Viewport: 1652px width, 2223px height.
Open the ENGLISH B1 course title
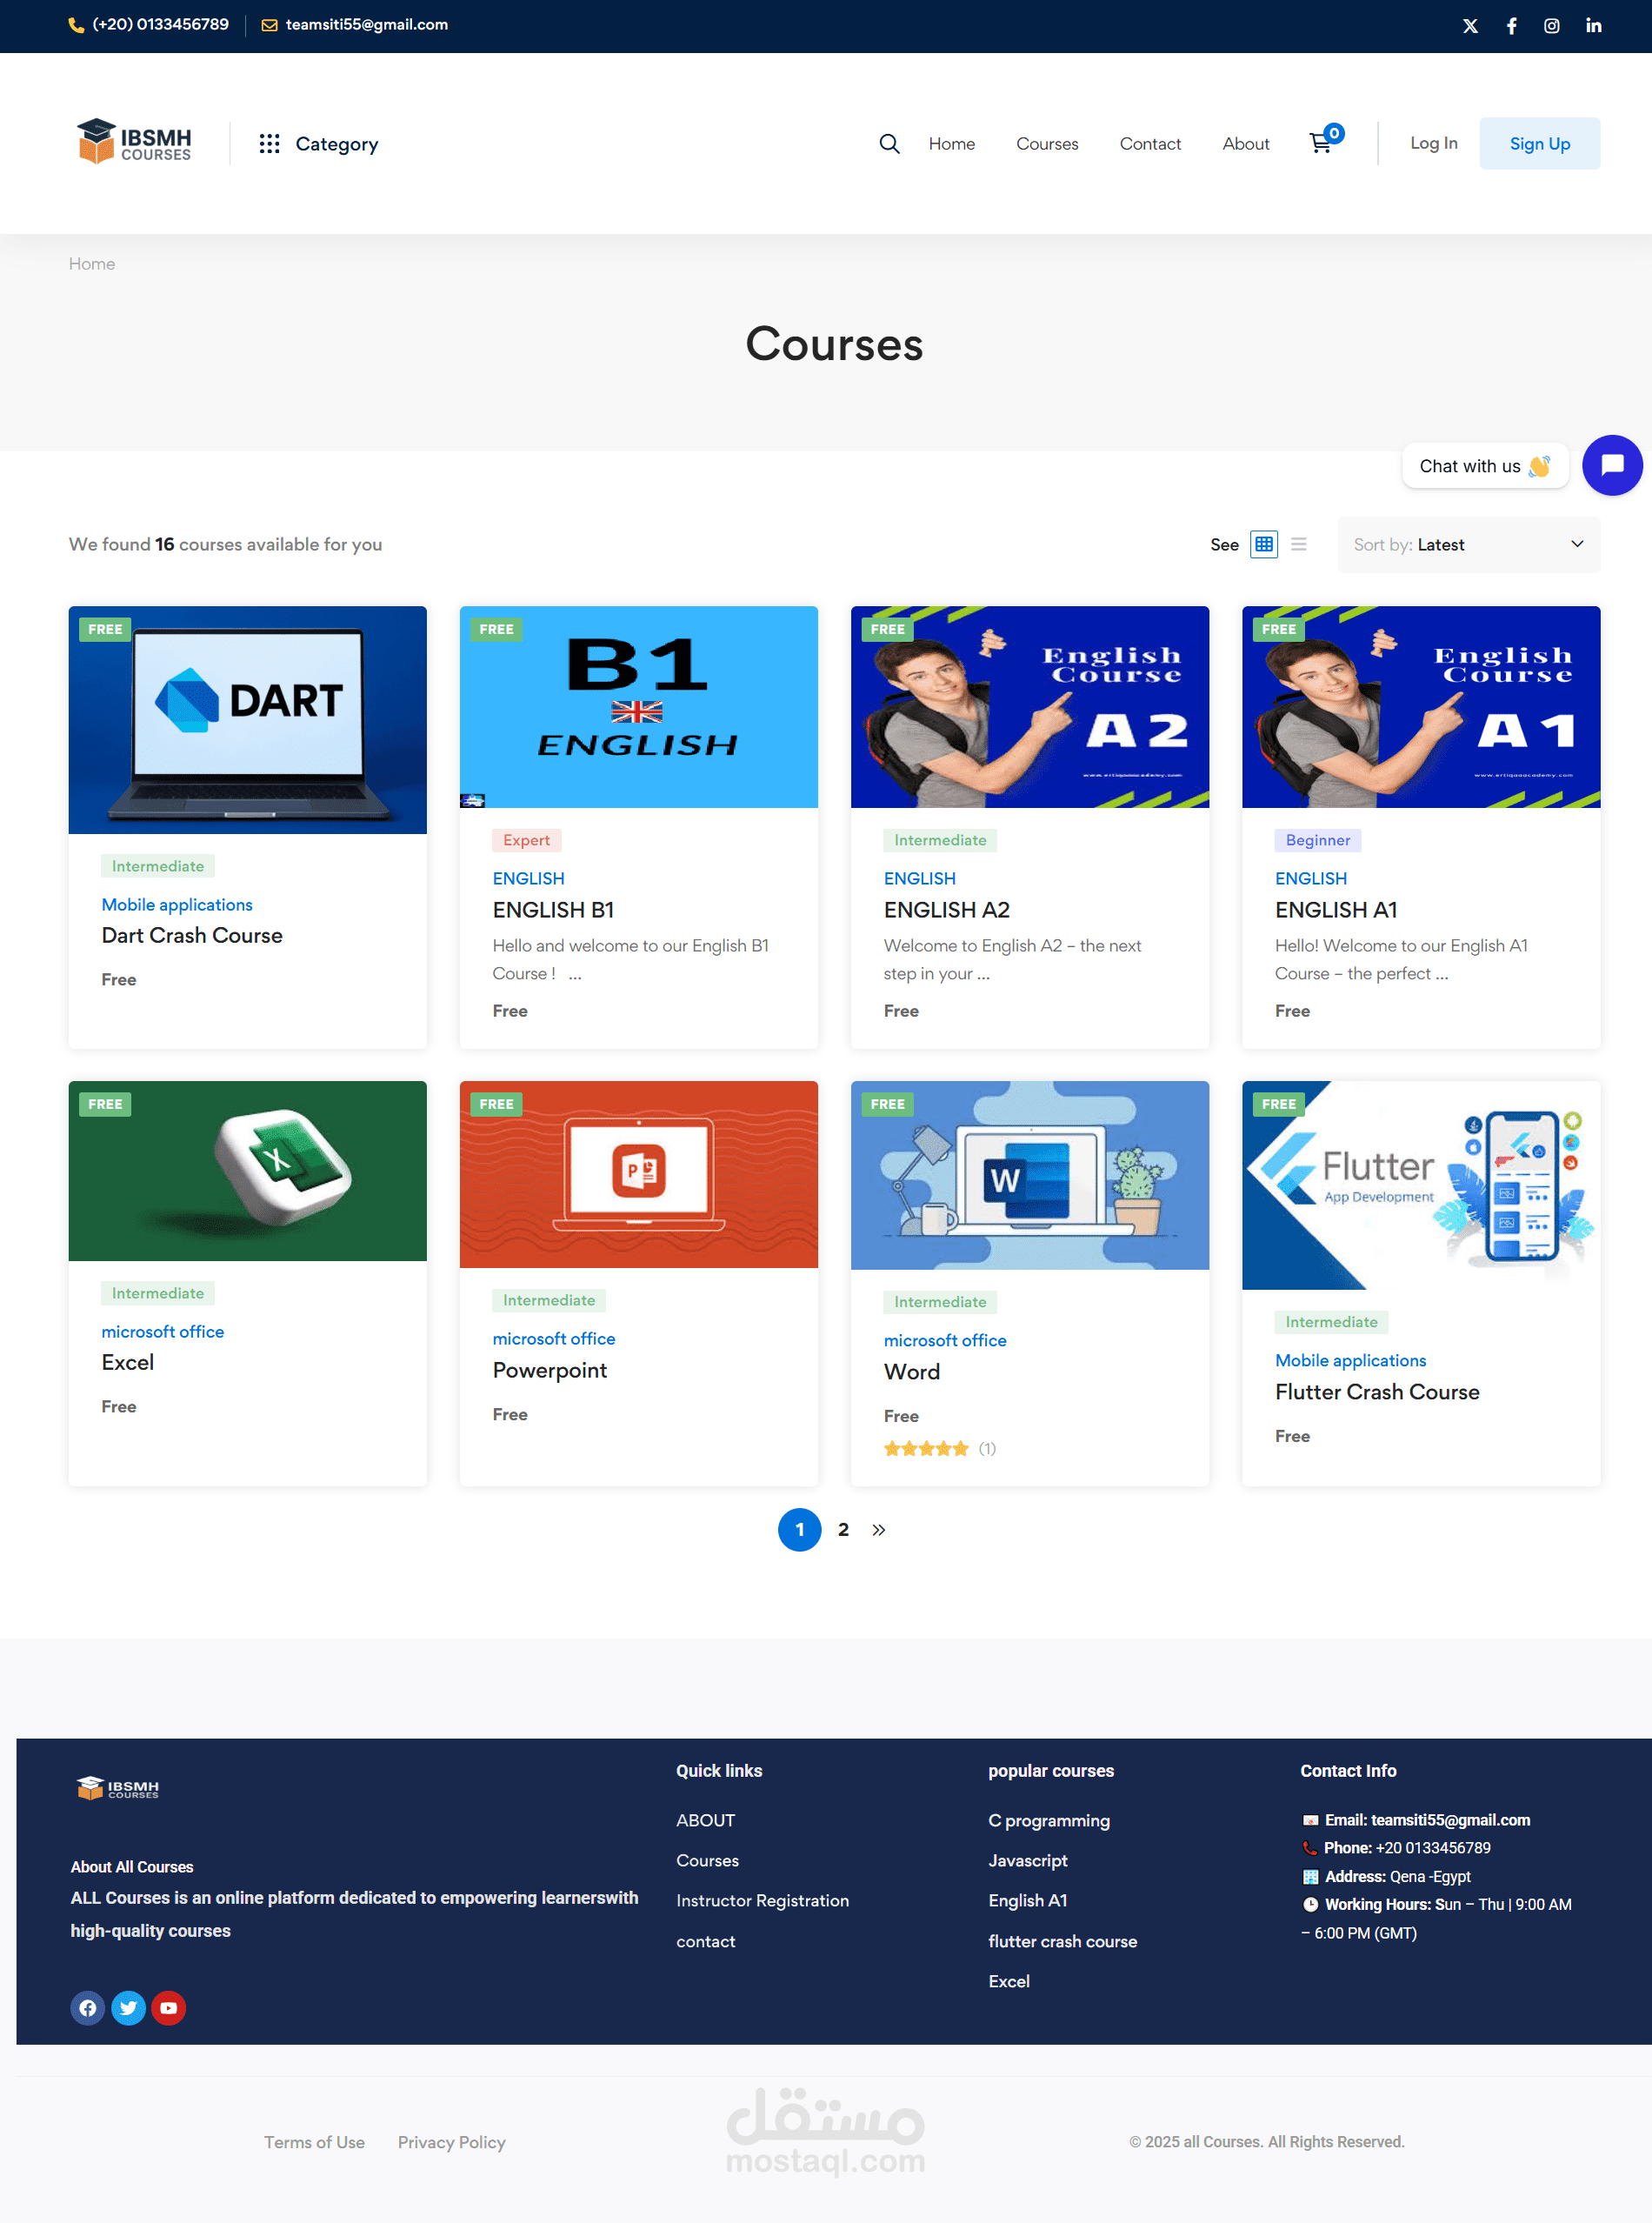tap(553, 910)
